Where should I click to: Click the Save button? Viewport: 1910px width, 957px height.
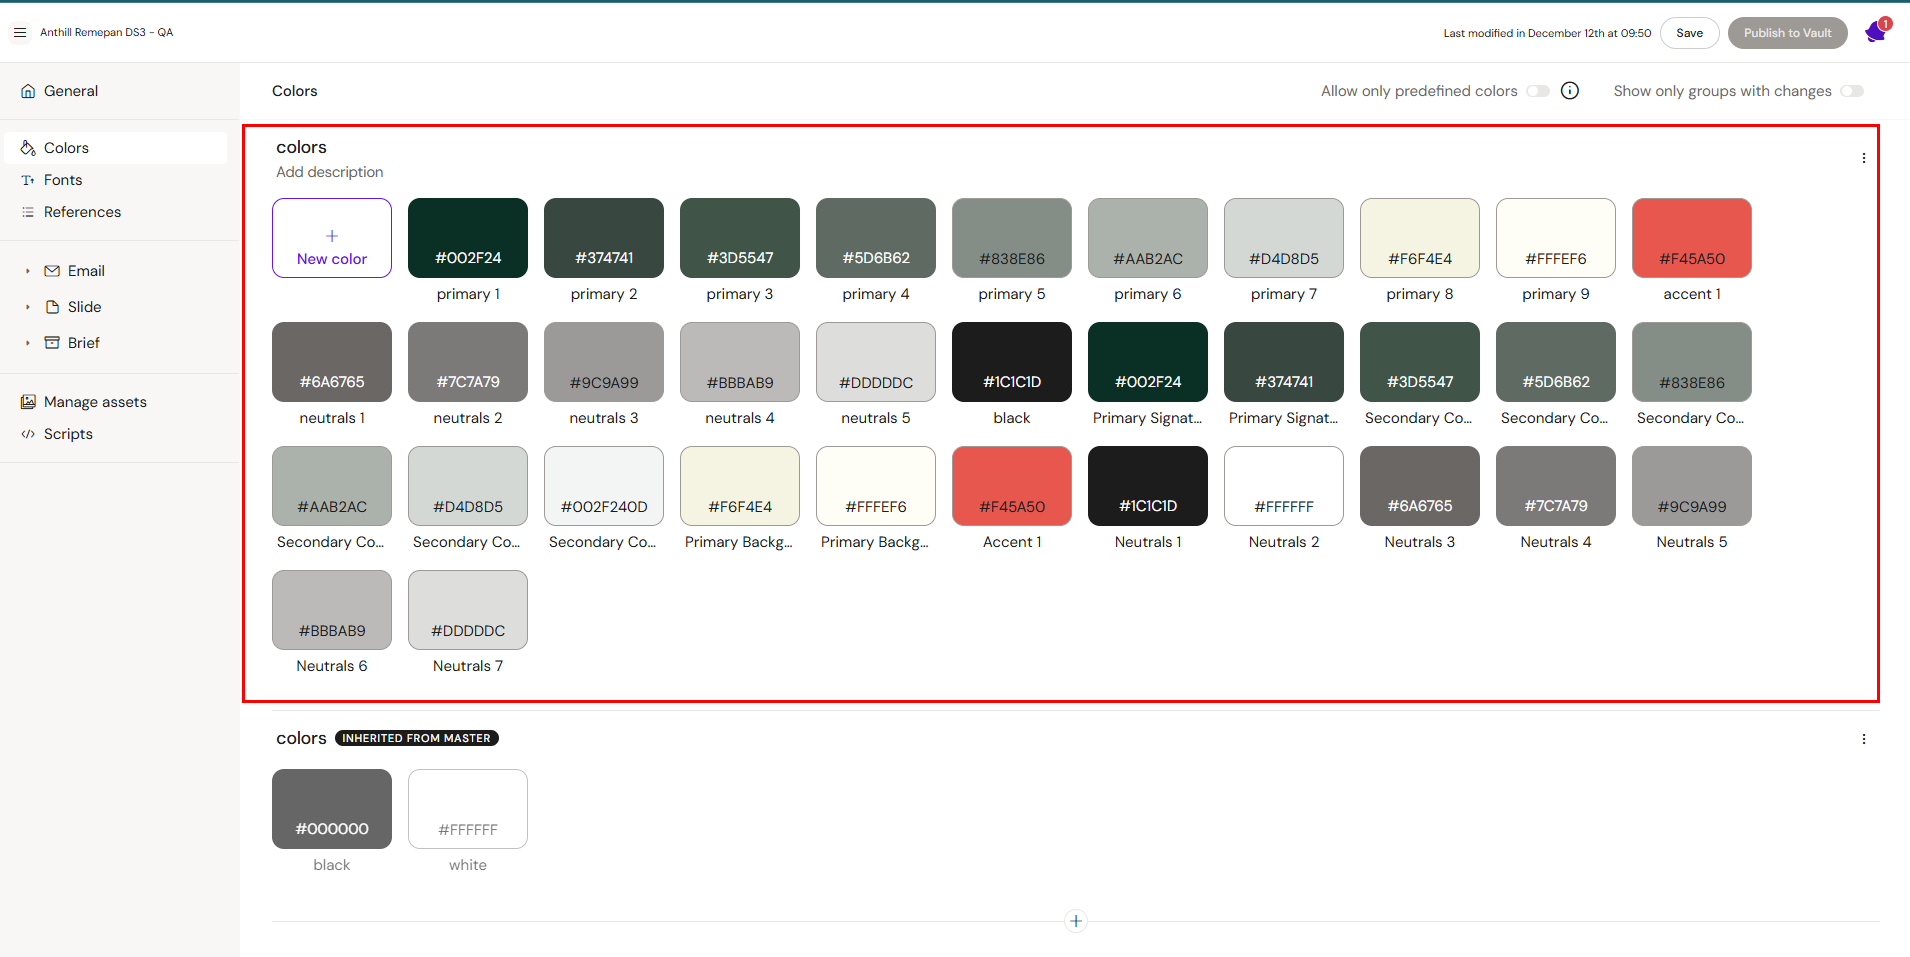pyautogui.click(x=1689, y=33)
